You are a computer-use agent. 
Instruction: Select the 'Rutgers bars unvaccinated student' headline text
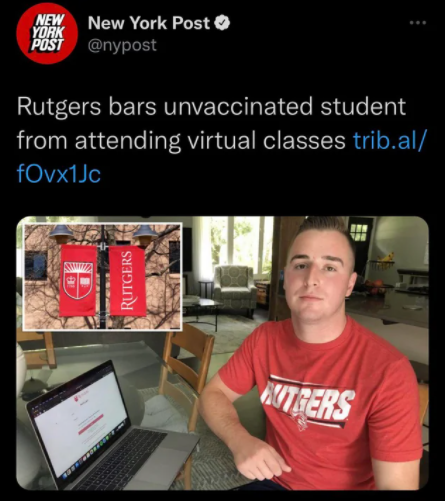coord(211,106)
